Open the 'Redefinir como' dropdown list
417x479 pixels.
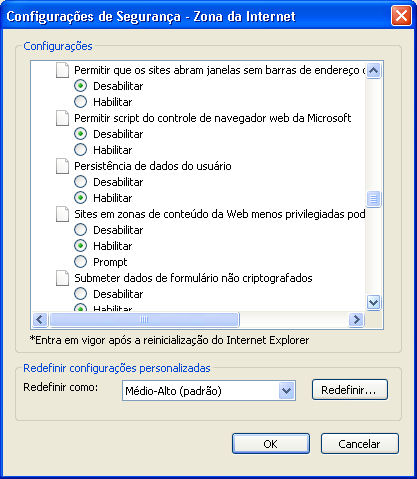coord(209,391)
